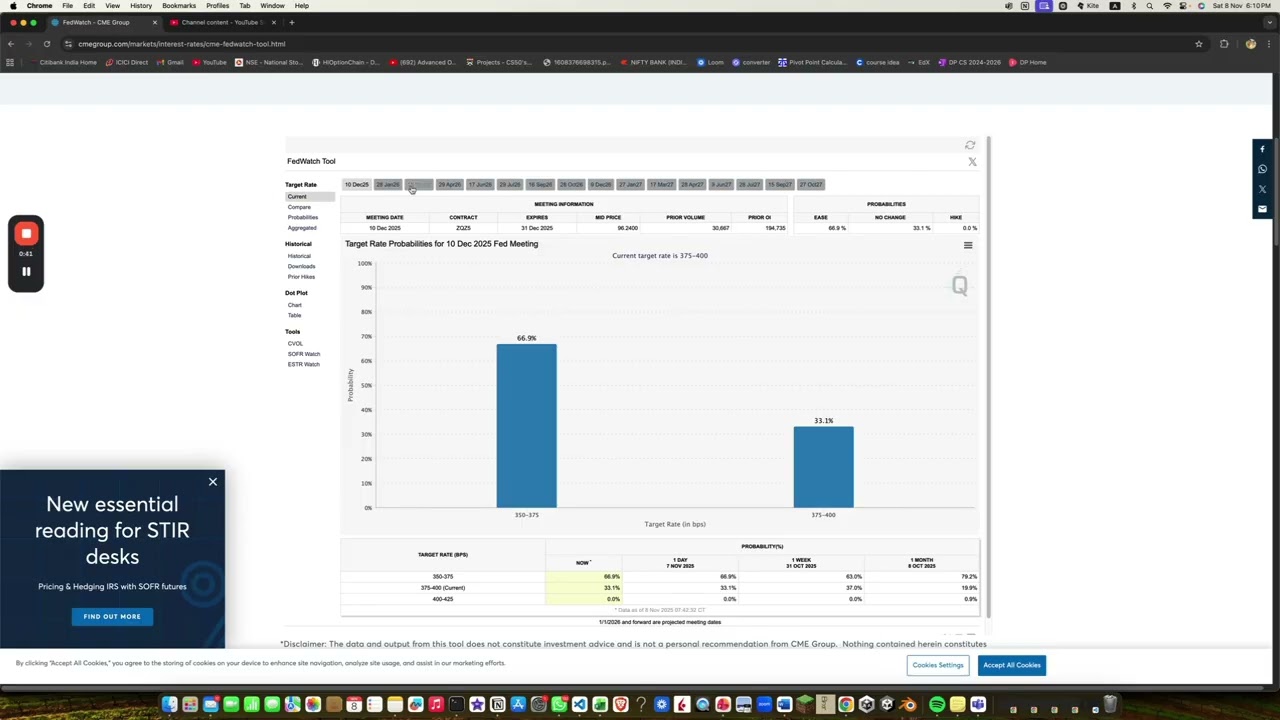Open Dot Plot Chart link
Screen dimensions: 1280x720
tap(295, 305)
